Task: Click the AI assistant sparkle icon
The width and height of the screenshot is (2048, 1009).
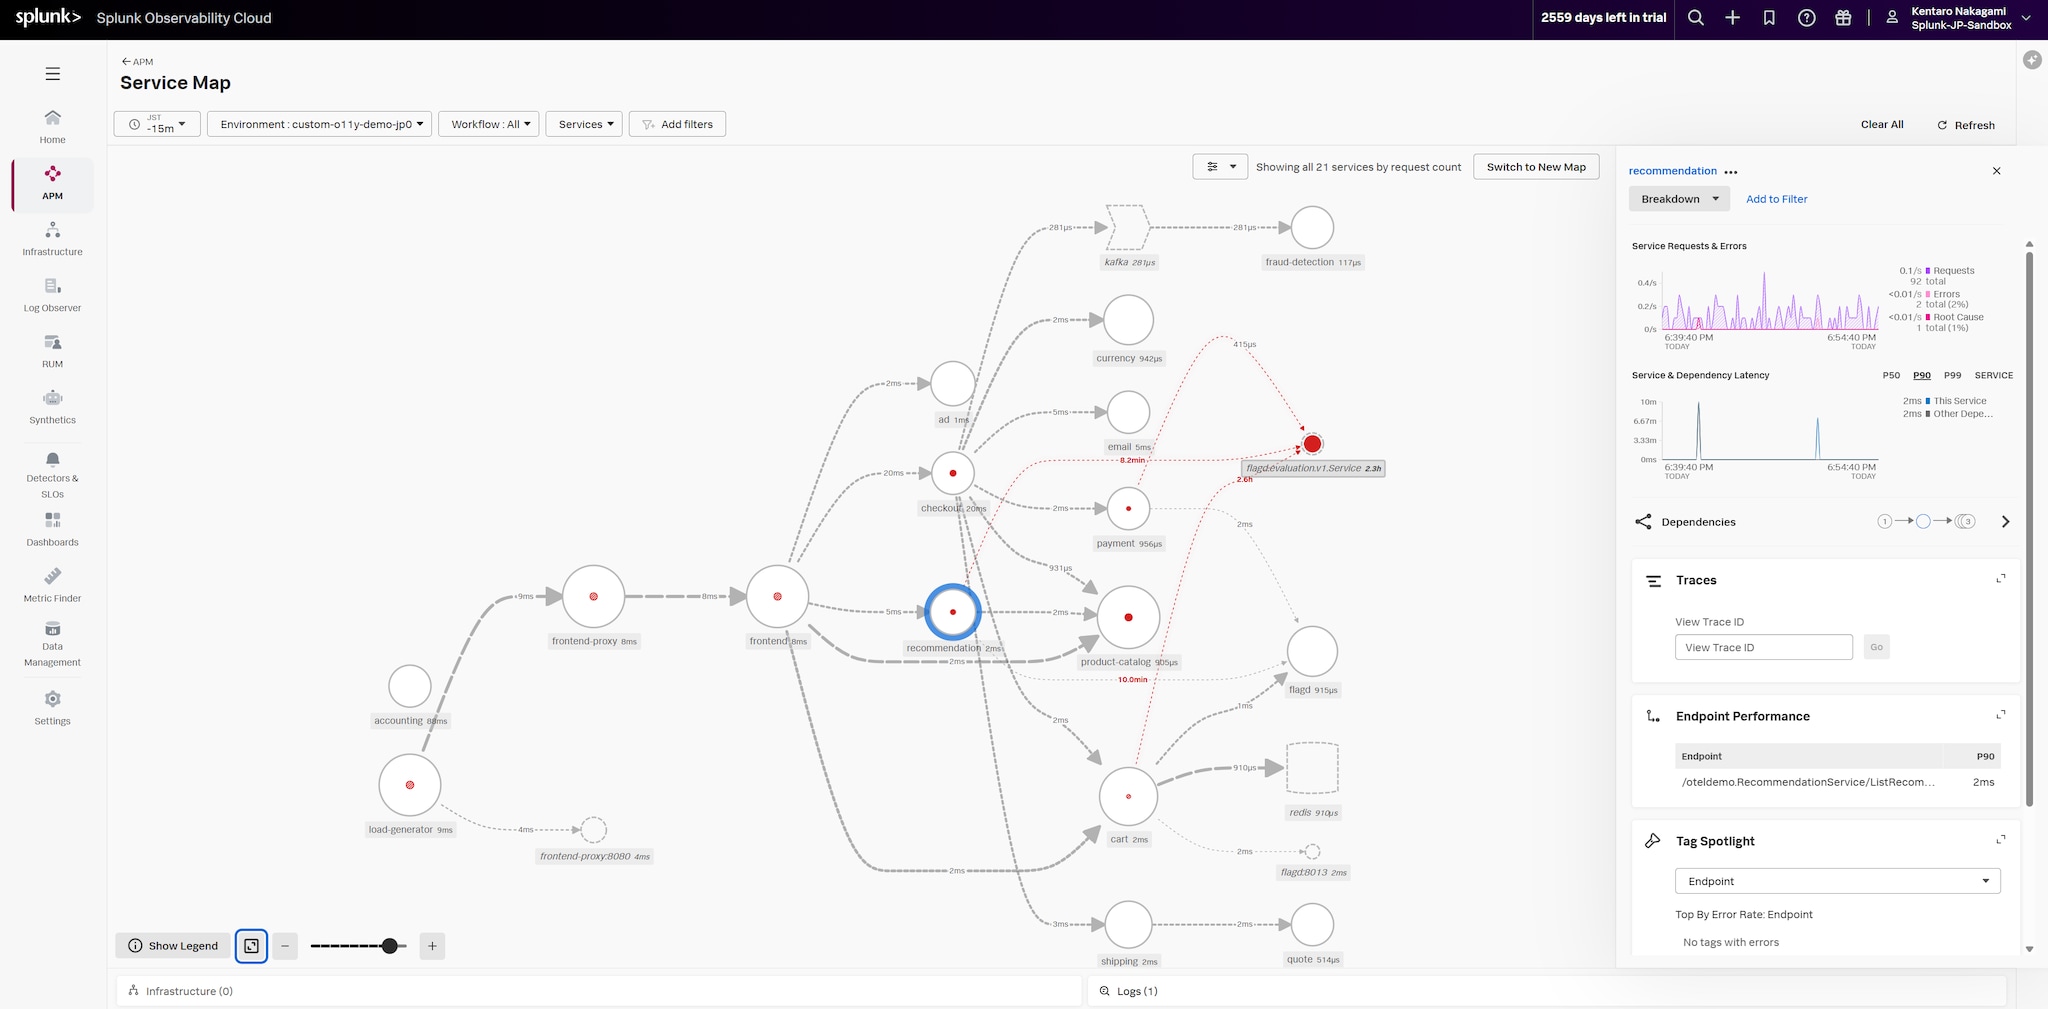Action: click(2032, 60)
